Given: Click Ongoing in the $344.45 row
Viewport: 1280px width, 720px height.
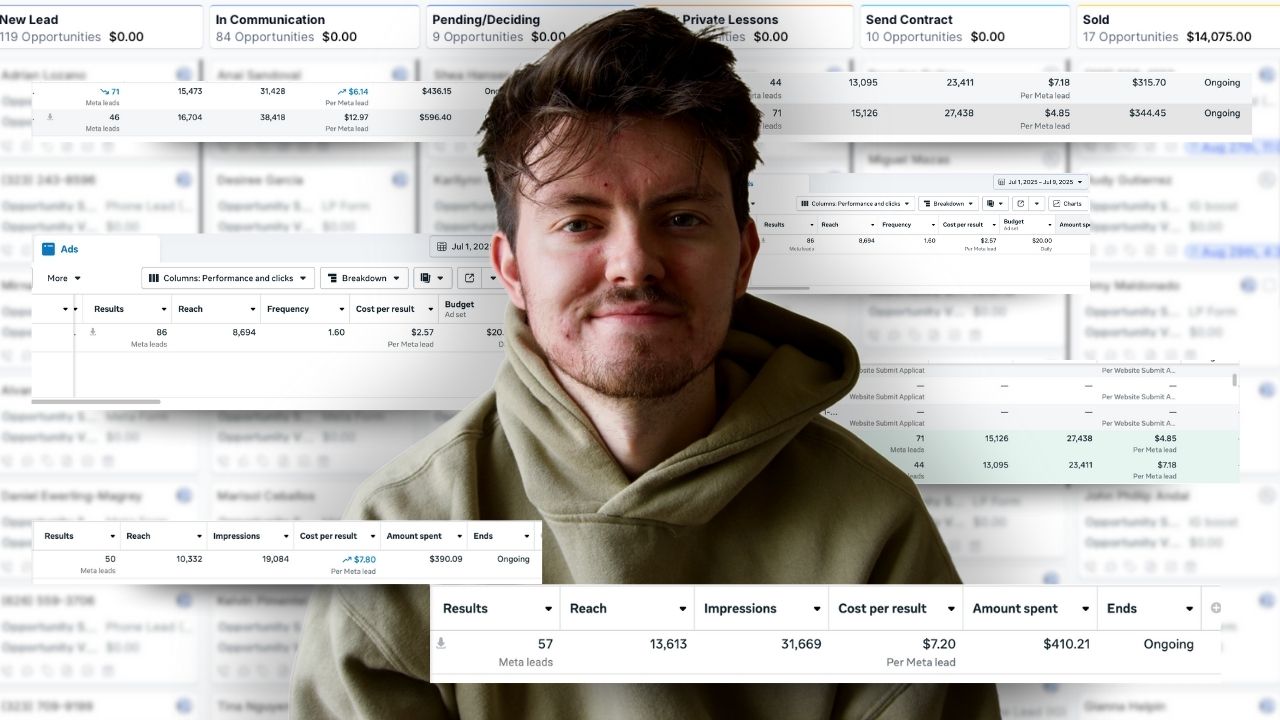Looking at the screenshot, I should coord(1222,113).
